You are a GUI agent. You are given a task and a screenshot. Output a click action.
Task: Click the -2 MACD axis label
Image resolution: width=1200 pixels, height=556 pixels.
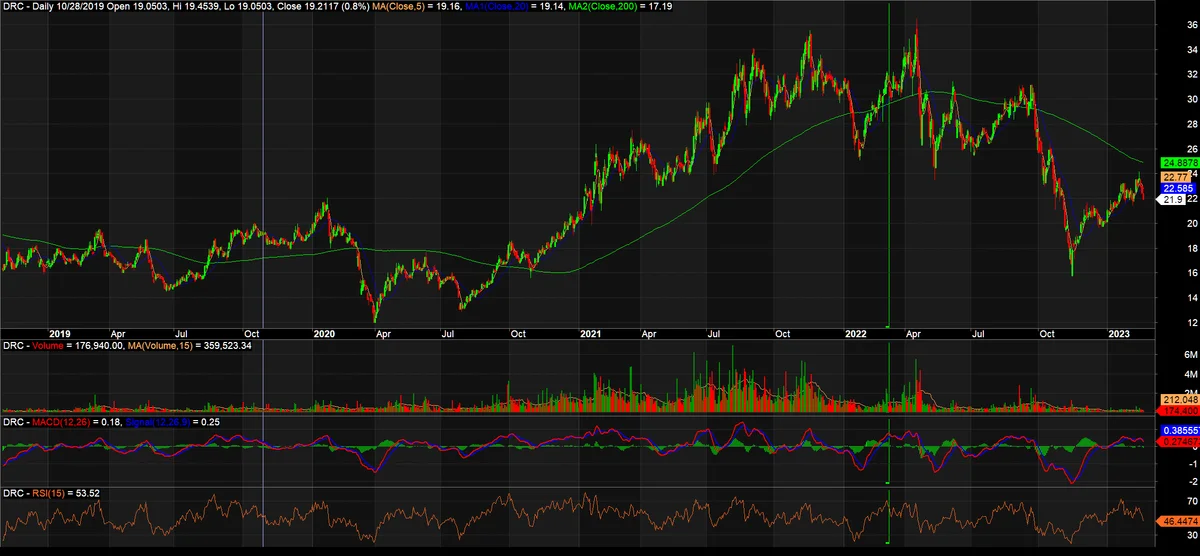click(x=1192, y=482)
